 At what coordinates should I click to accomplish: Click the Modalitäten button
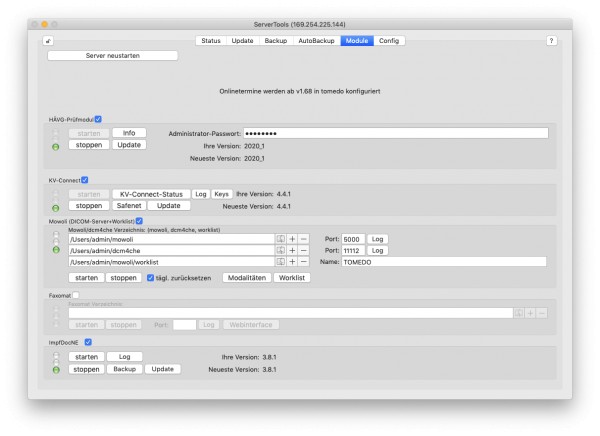click(247, 278)
